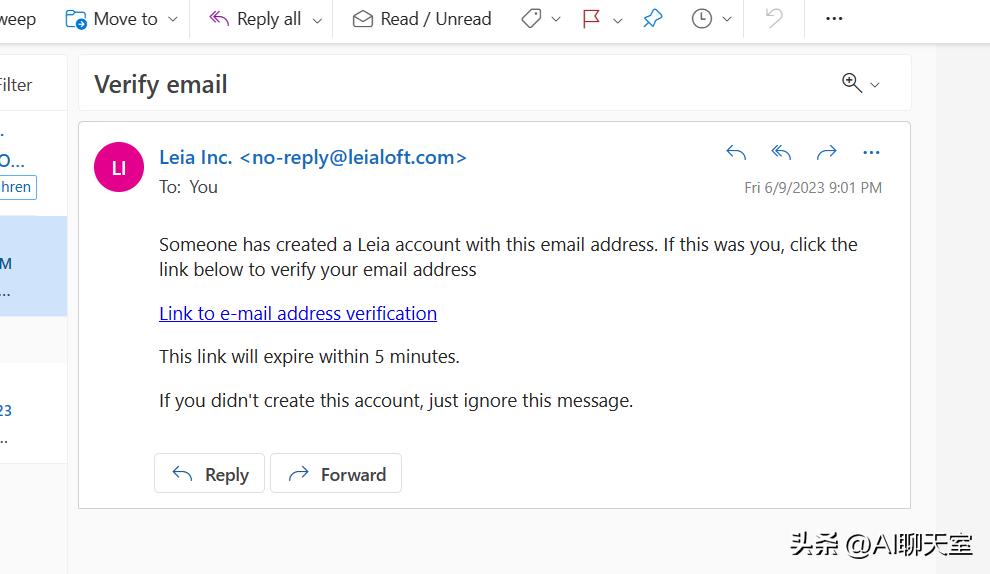Open more actions ellipsis in message header

(x=871, y=153)
